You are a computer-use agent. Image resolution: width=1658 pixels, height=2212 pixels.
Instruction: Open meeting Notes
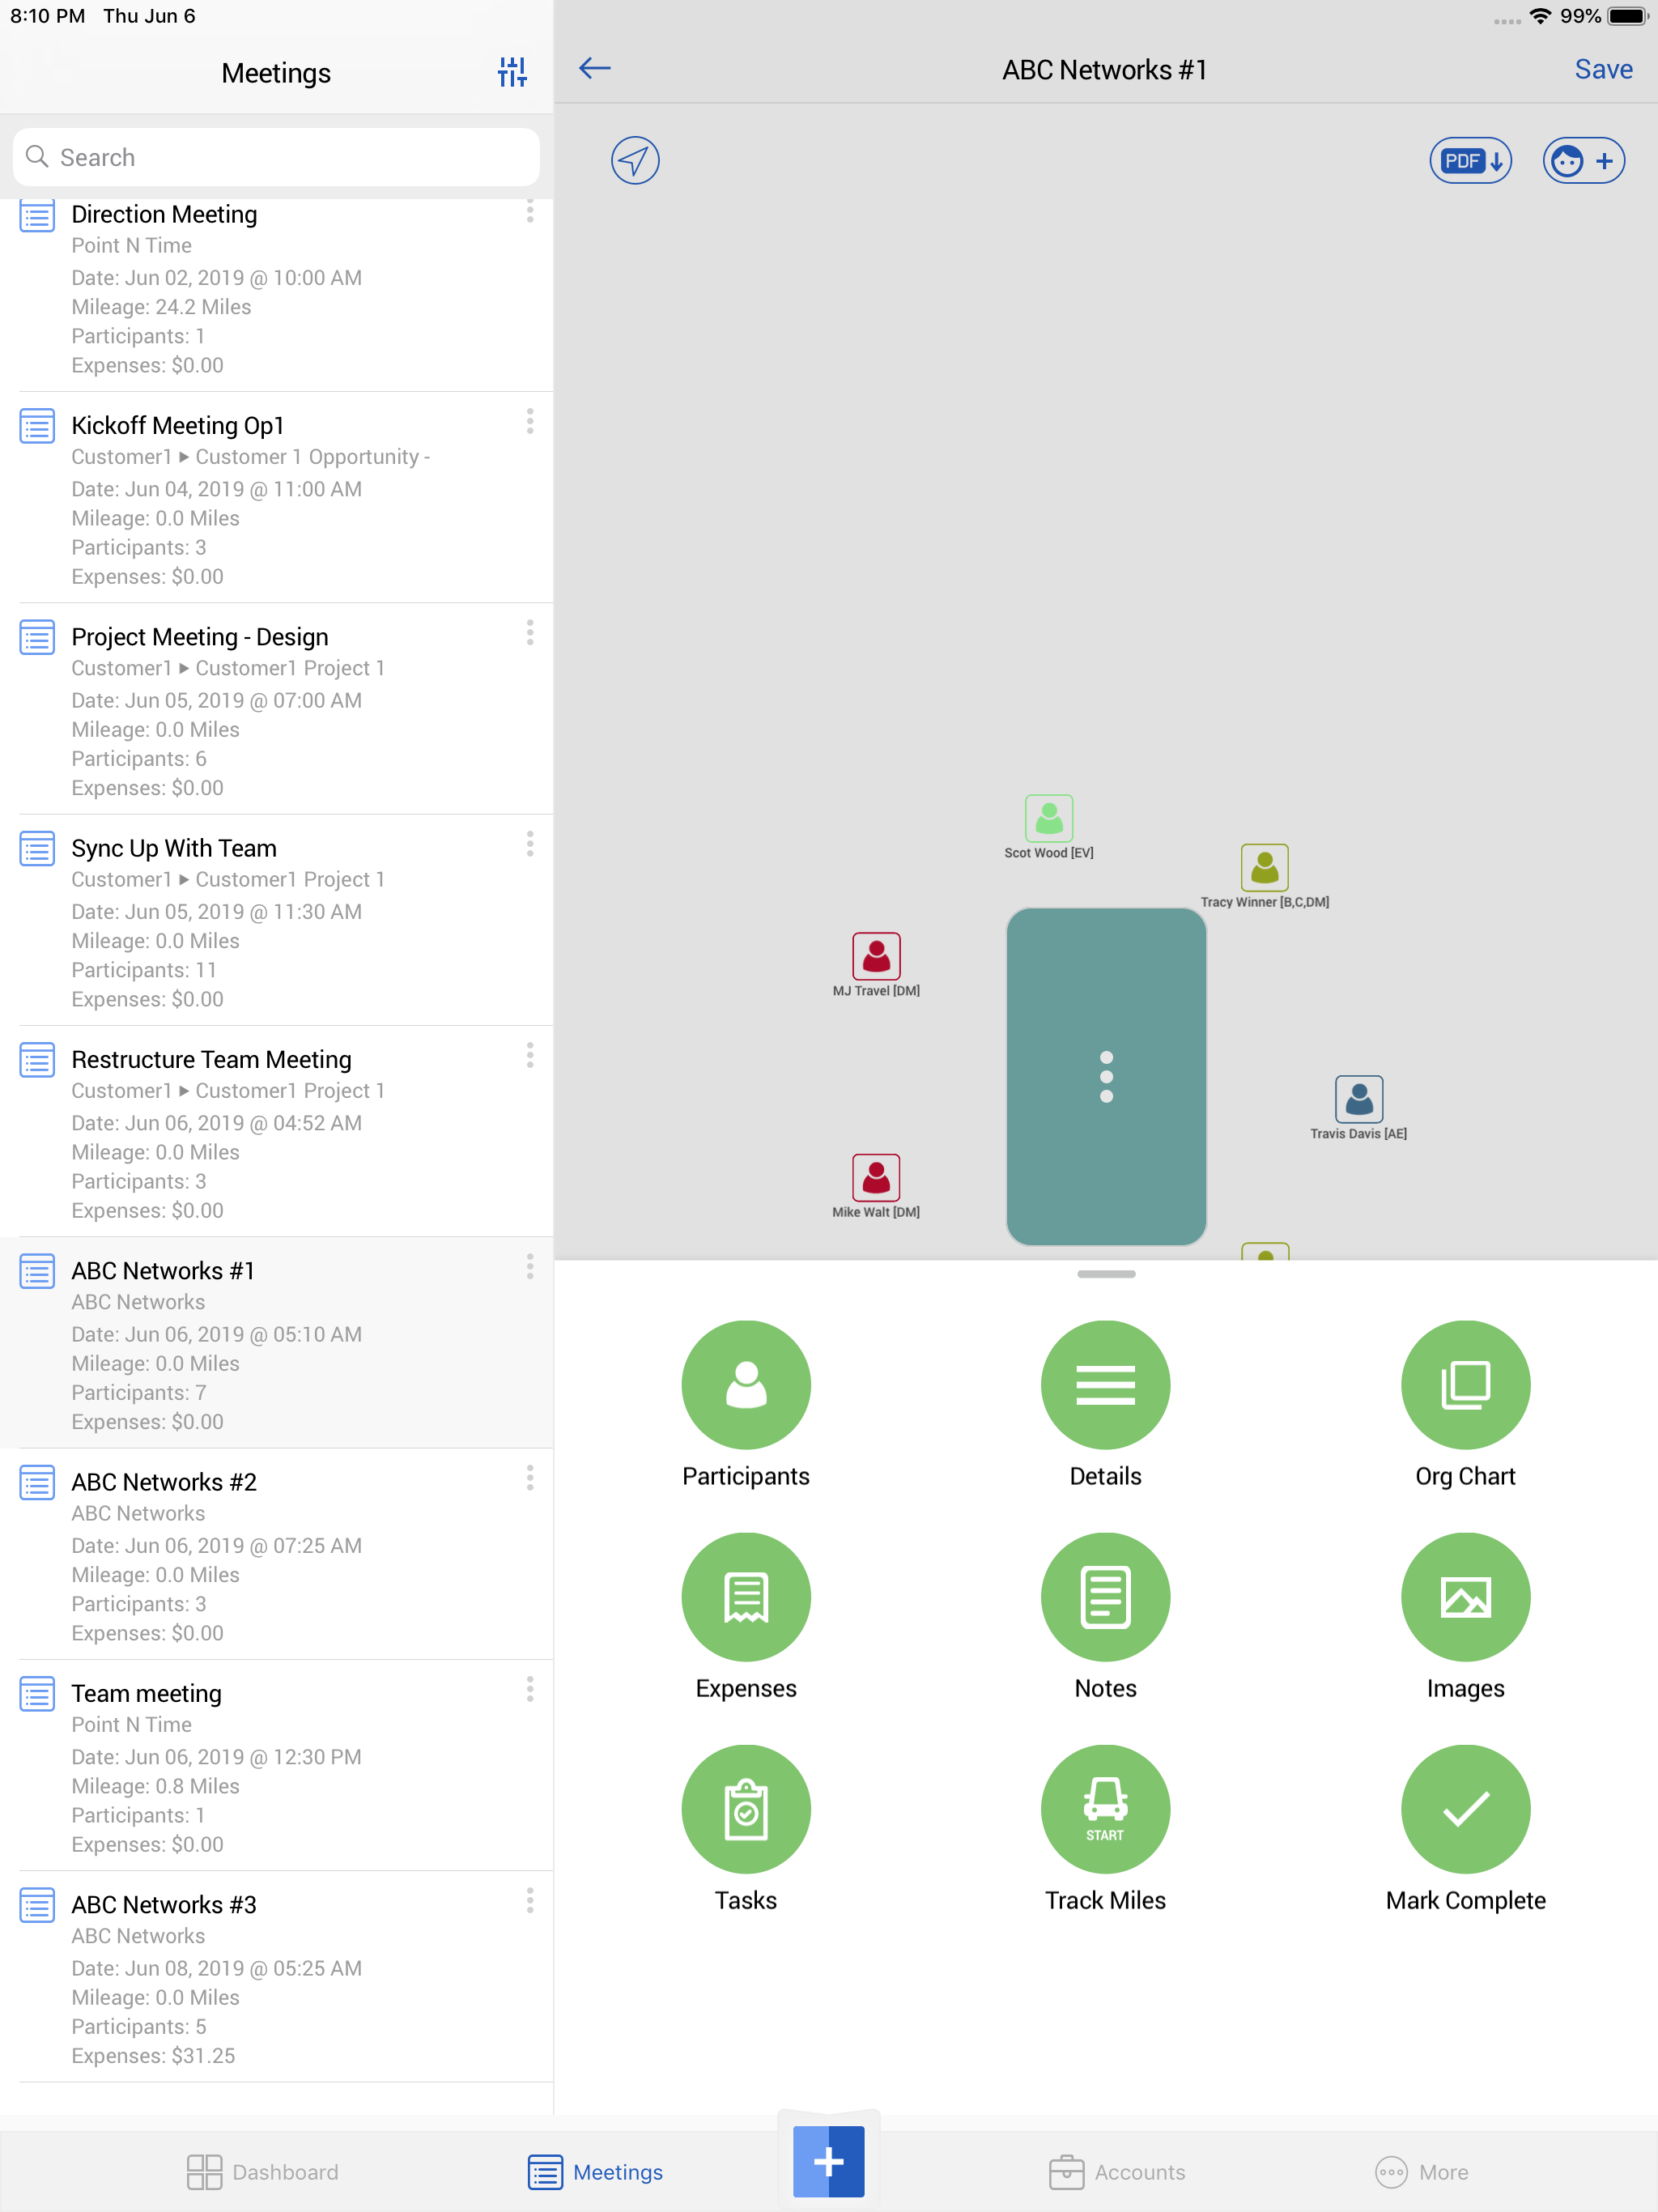click(x=1105, y=1597)
